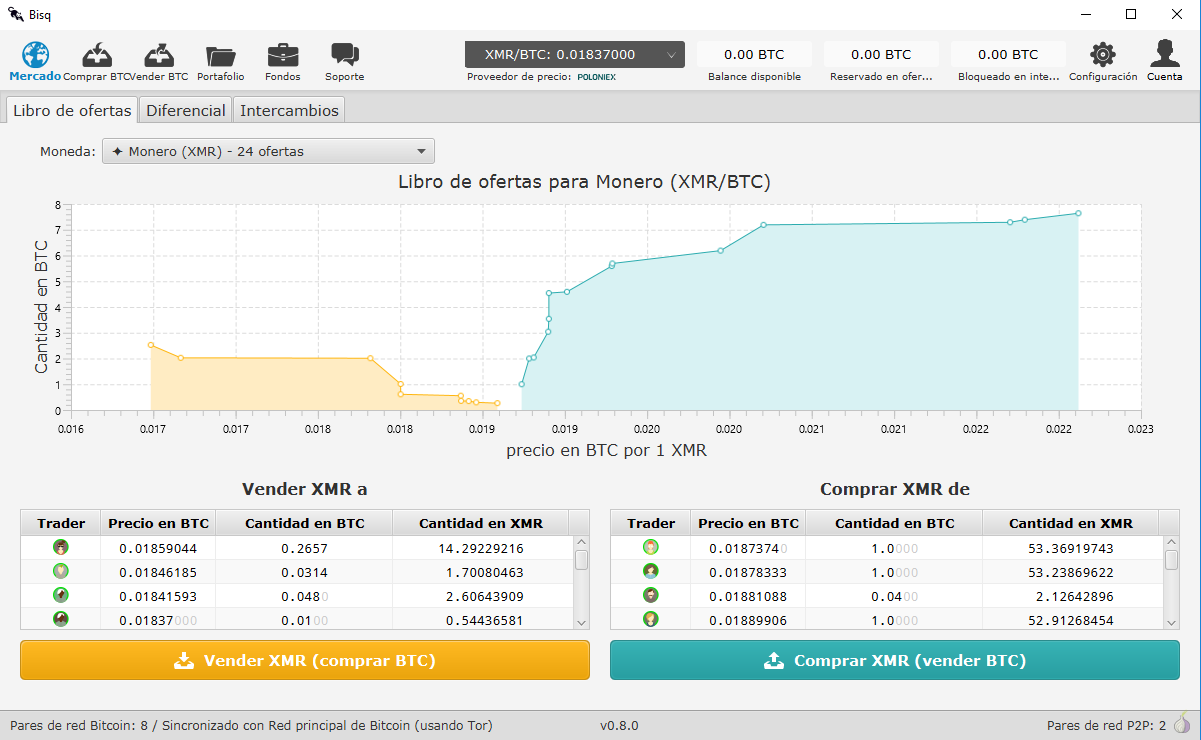
Task: Sort sell table by Precio en BTC
Action: pyautogui.click(x=159, y=523)
